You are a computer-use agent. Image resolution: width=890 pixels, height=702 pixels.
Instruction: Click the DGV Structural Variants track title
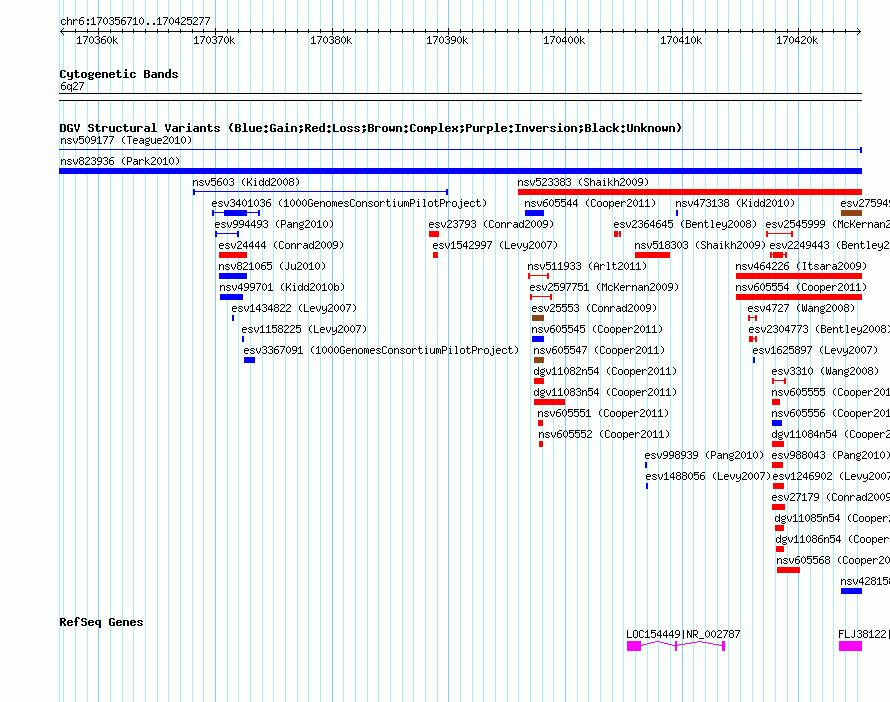tap(371, 128)
